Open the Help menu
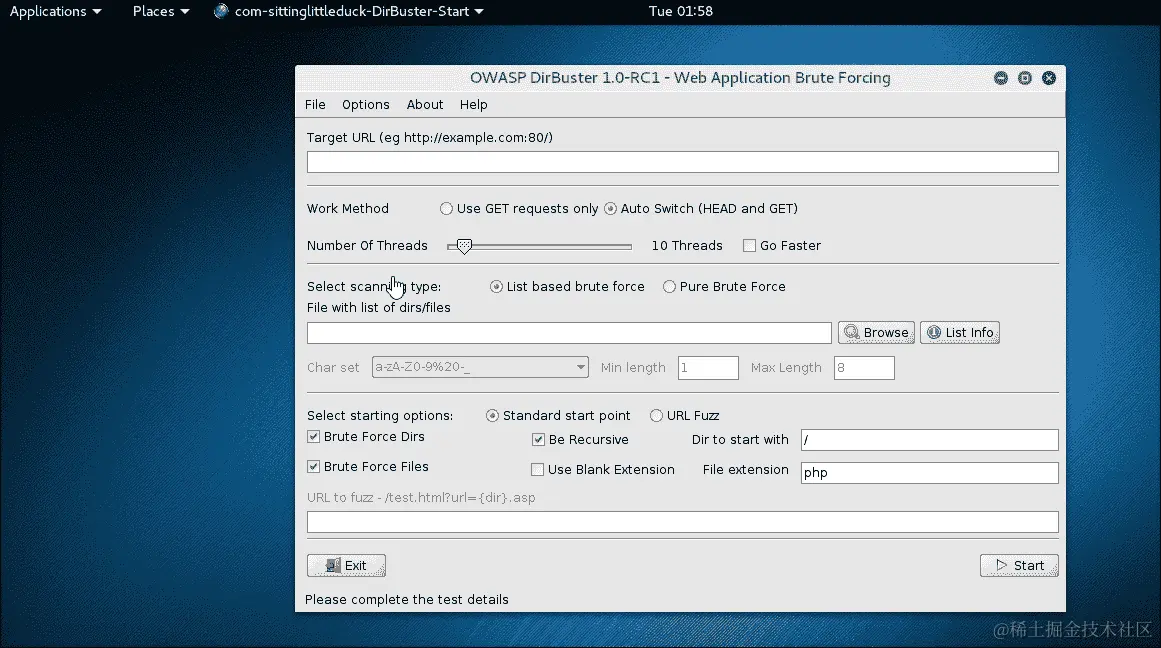The height and width of the screenshot is (648, 1161). pos(473,104)
